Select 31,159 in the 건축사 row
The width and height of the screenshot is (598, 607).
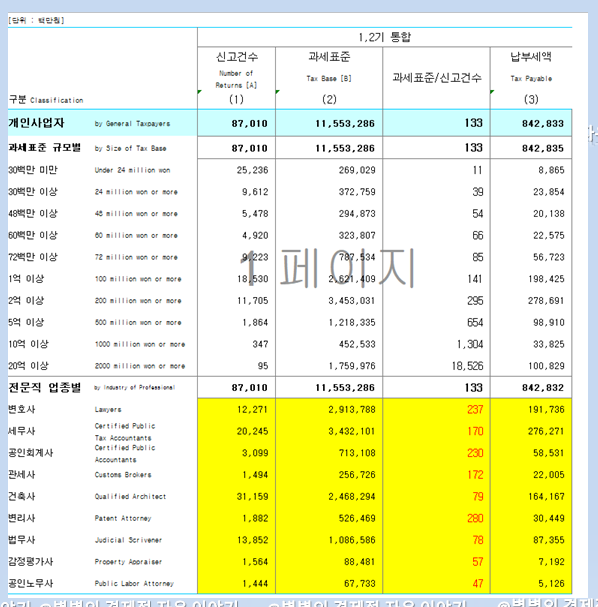(252, 496)
